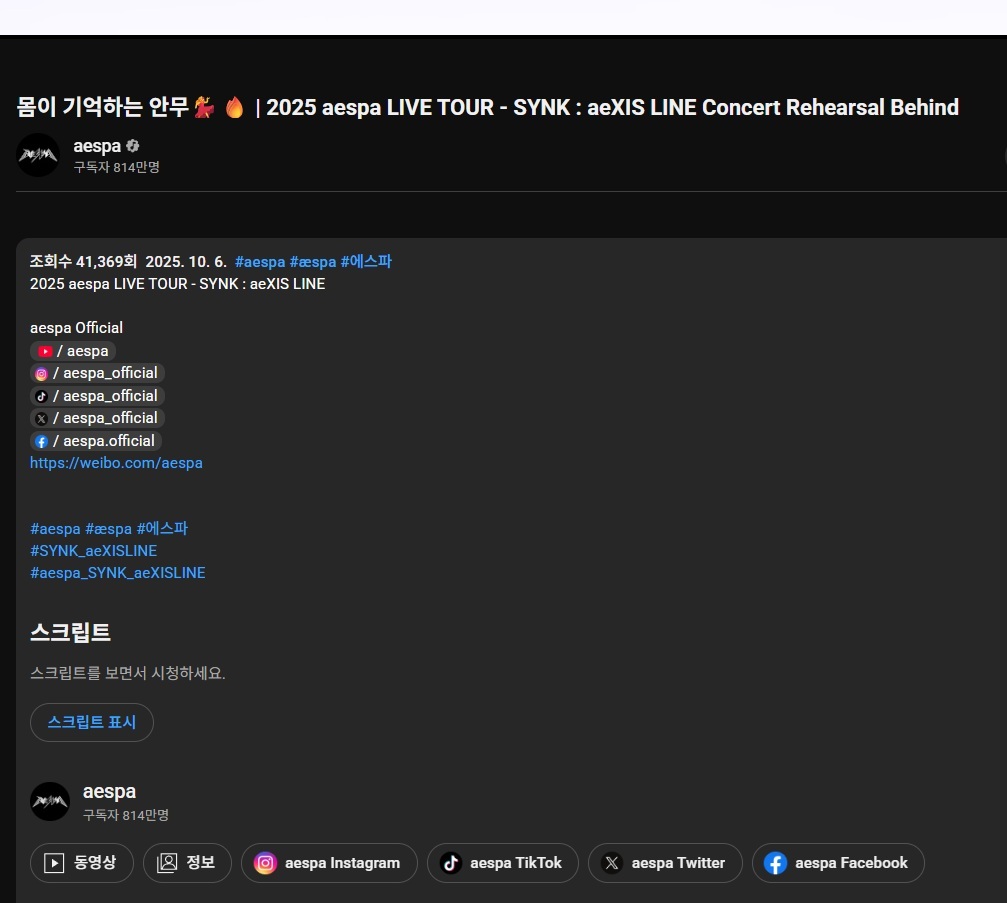Click the aespa Instagram button

click(x=329, y=863)
